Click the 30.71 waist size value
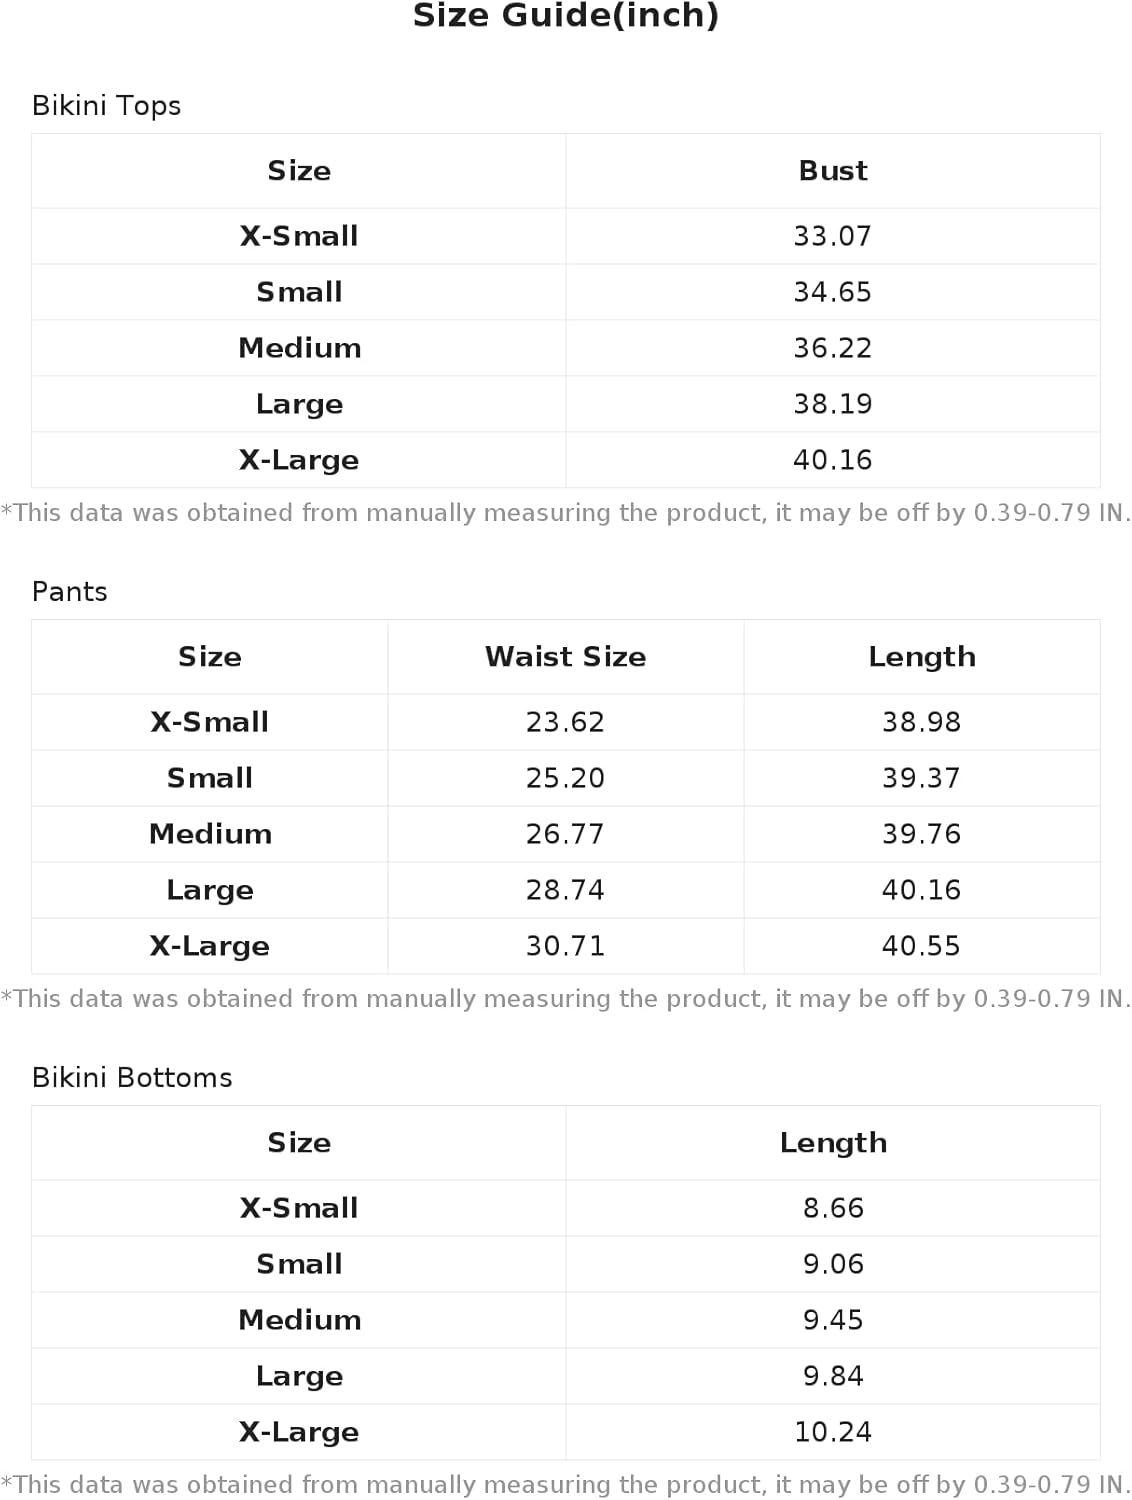The height and width of the screenshot is (1500, 1132). pos(565,946)
